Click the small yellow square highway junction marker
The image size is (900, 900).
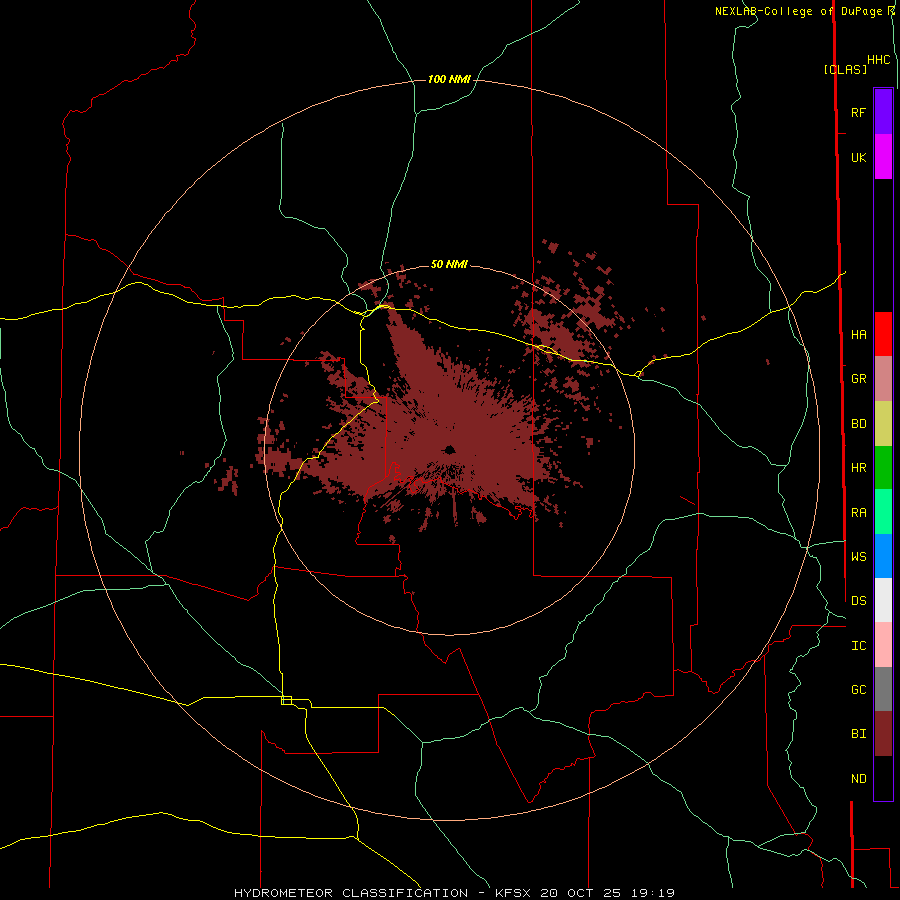pyautogui.click(x=286, y=700)
